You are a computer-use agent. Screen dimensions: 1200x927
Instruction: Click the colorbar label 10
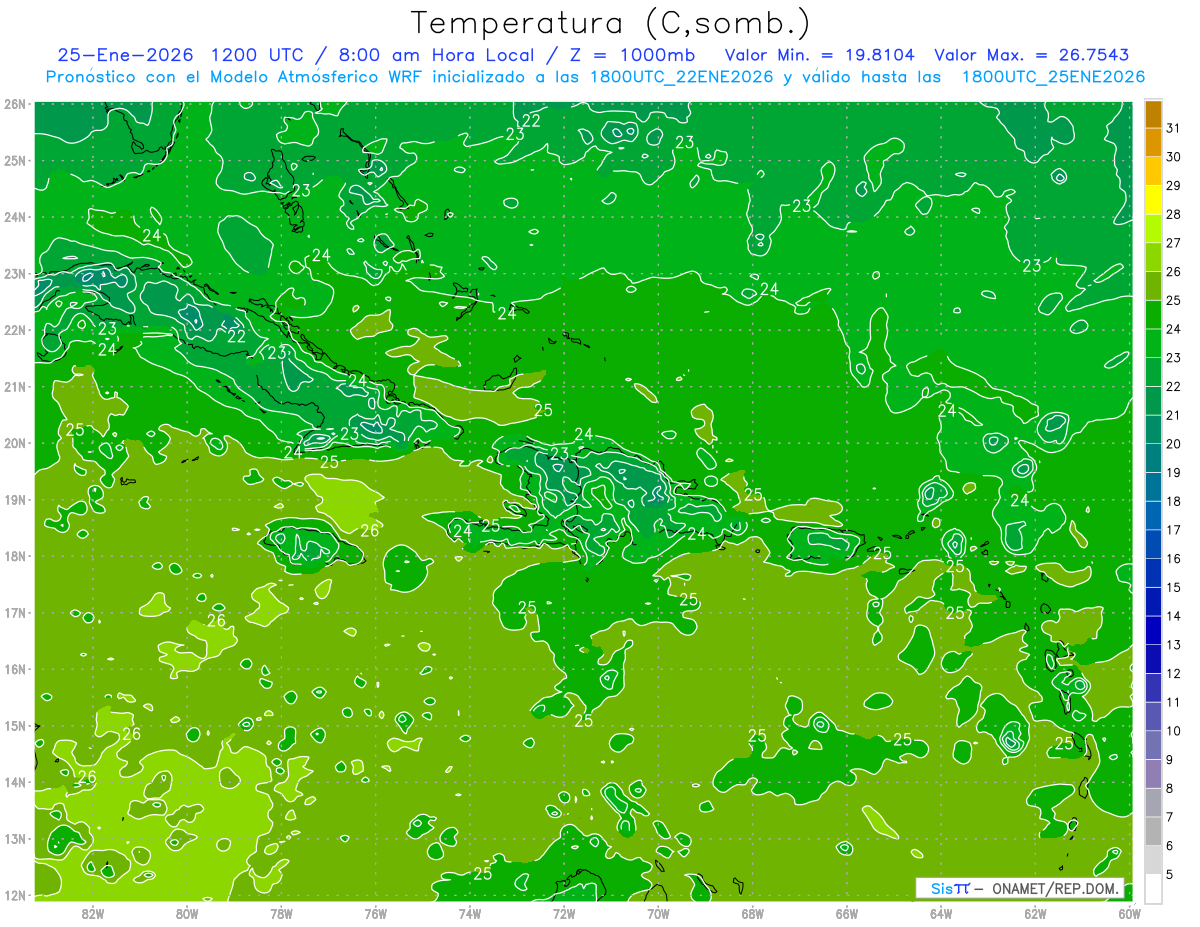[1174, 732]
